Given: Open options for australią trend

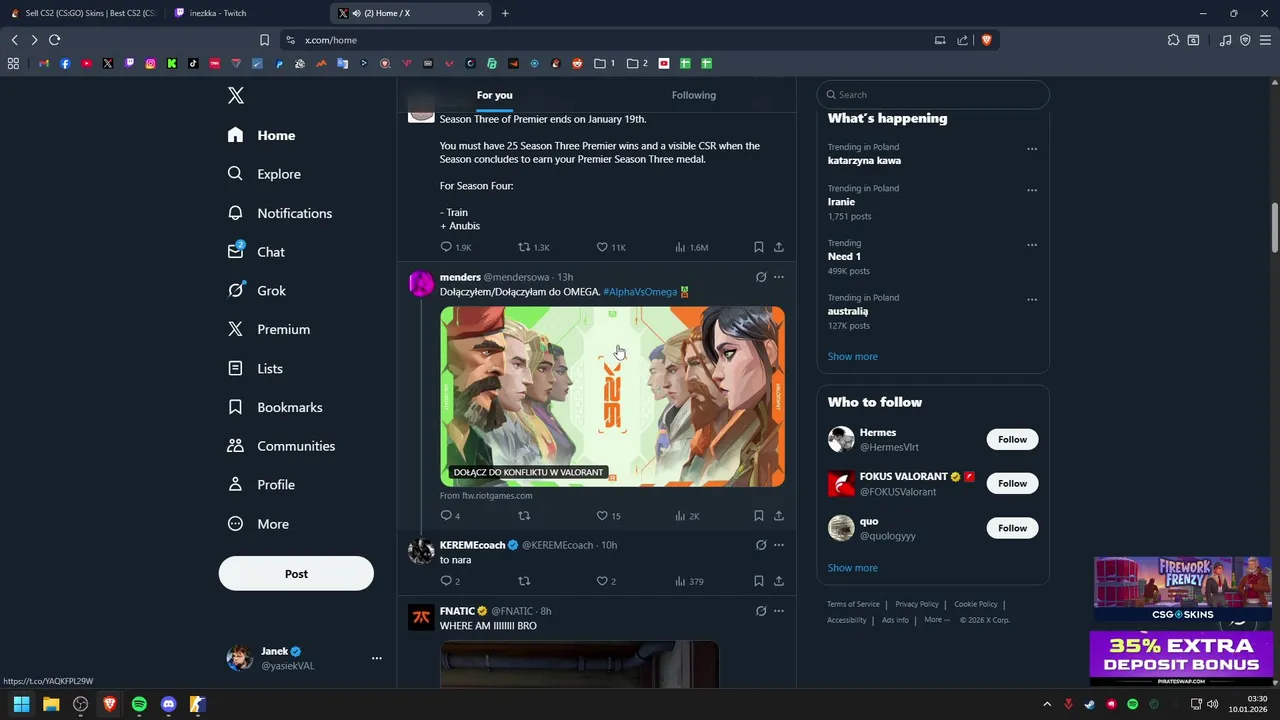Looking at the screenshot, I should click(x=1032, y=299).
